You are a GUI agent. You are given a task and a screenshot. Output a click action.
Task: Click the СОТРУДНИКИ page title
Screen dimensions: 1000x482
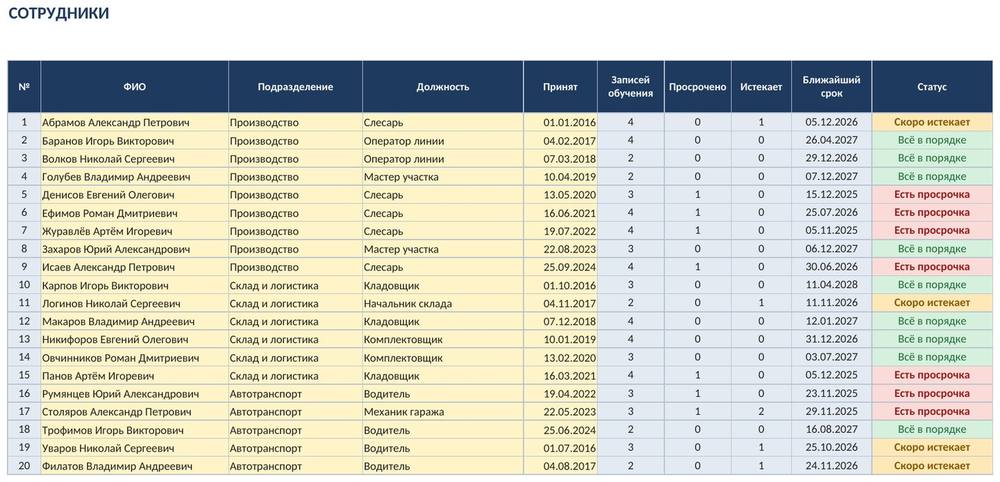[59, 13]
